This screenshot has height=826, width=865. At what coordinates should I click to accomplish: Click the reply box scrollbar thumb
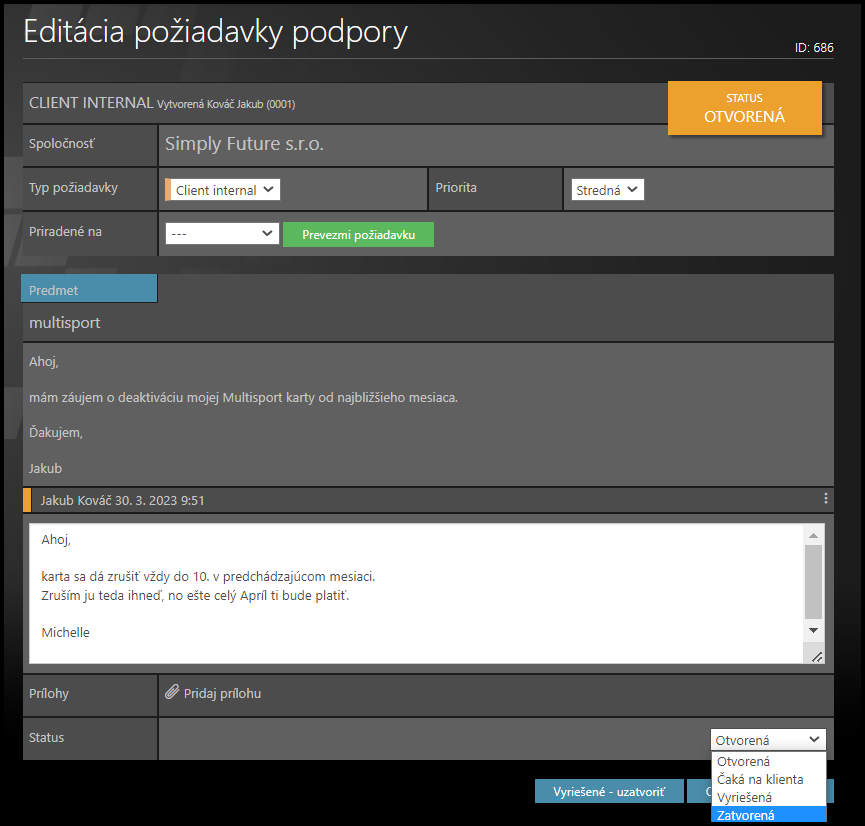(x=813, y=580)
